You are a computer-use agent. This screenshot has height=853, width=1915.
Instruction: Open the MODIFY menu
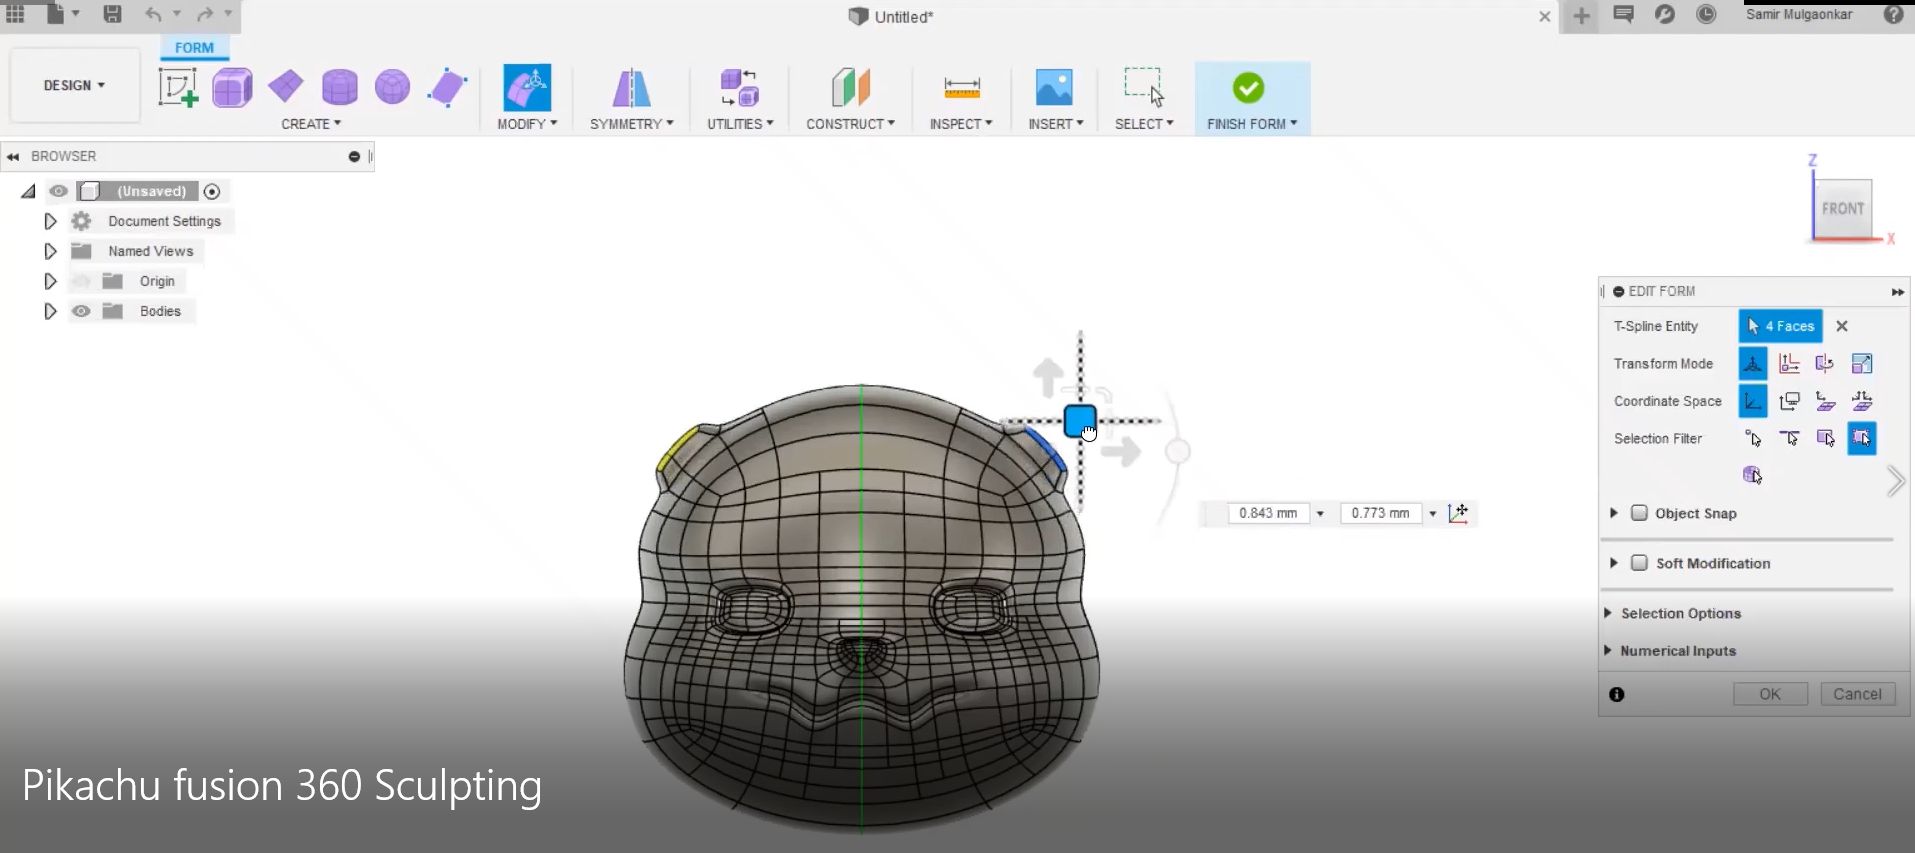click(x=527, y=124)
